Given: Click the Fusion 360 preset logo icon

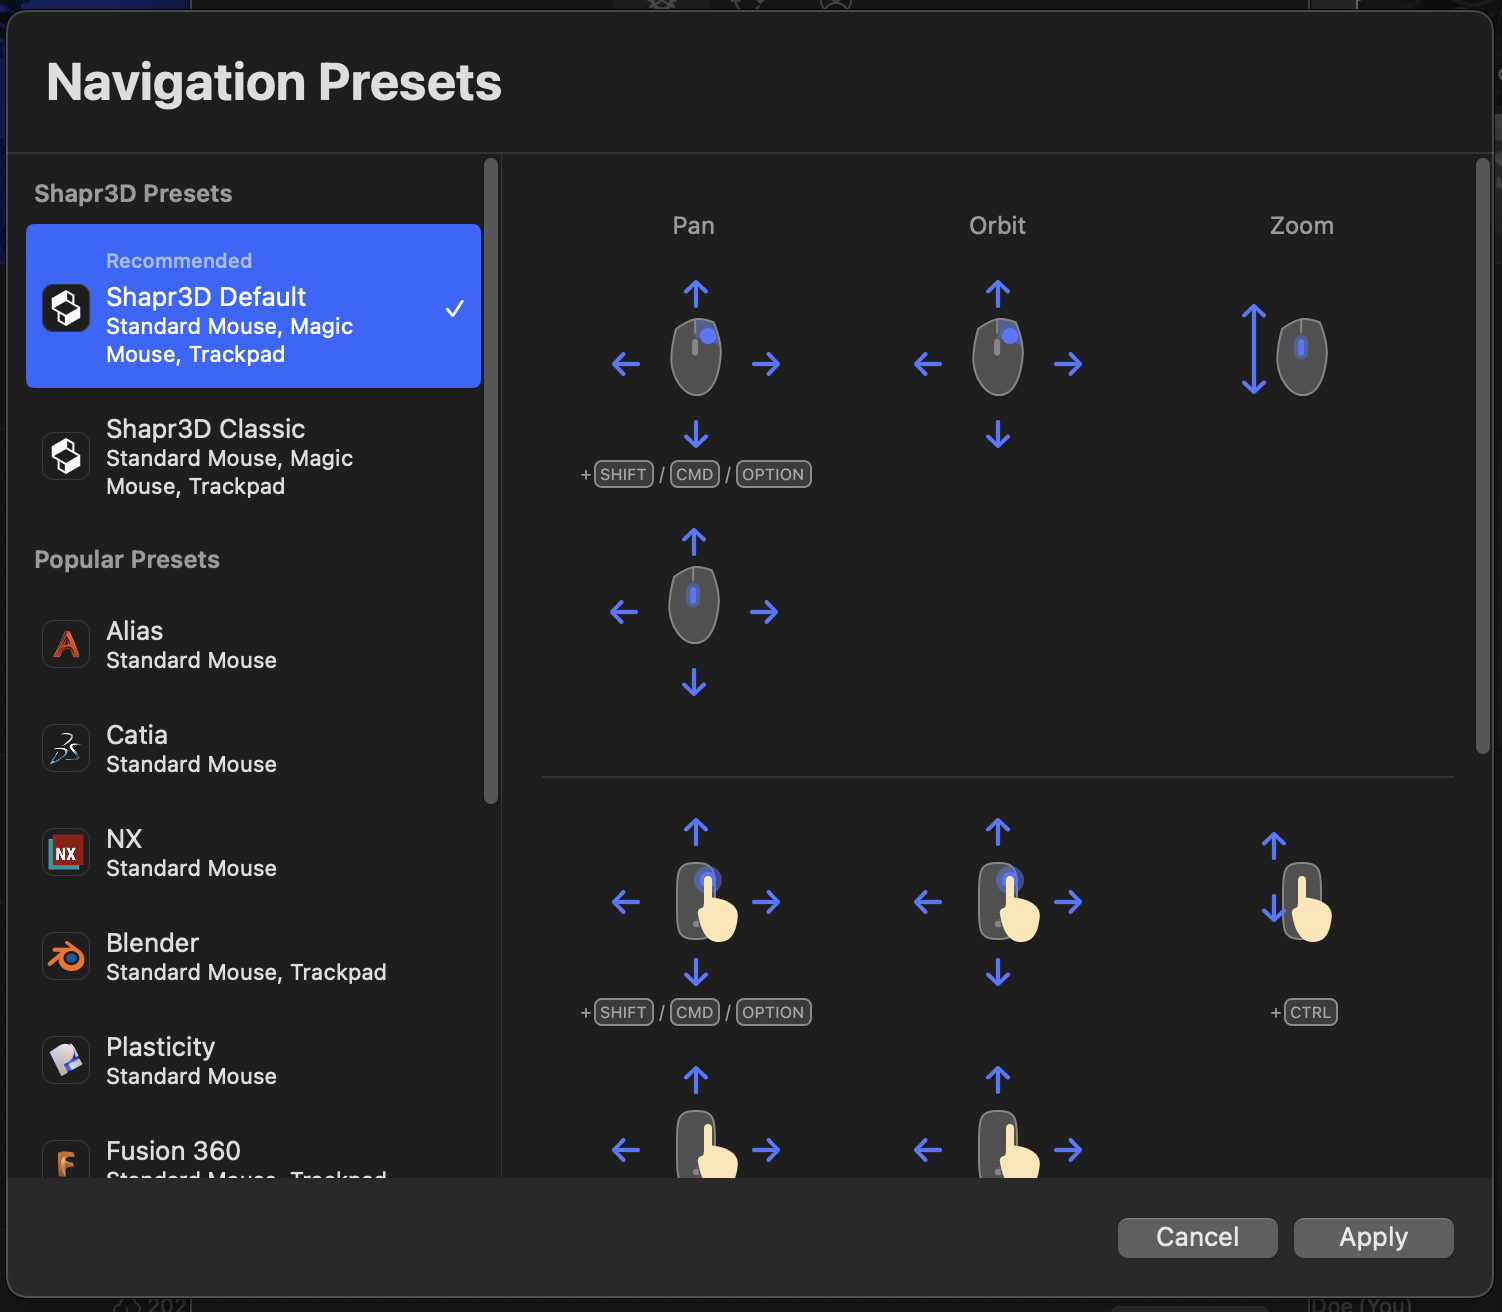Looking at the screenshot, I should pos(66,1159).
